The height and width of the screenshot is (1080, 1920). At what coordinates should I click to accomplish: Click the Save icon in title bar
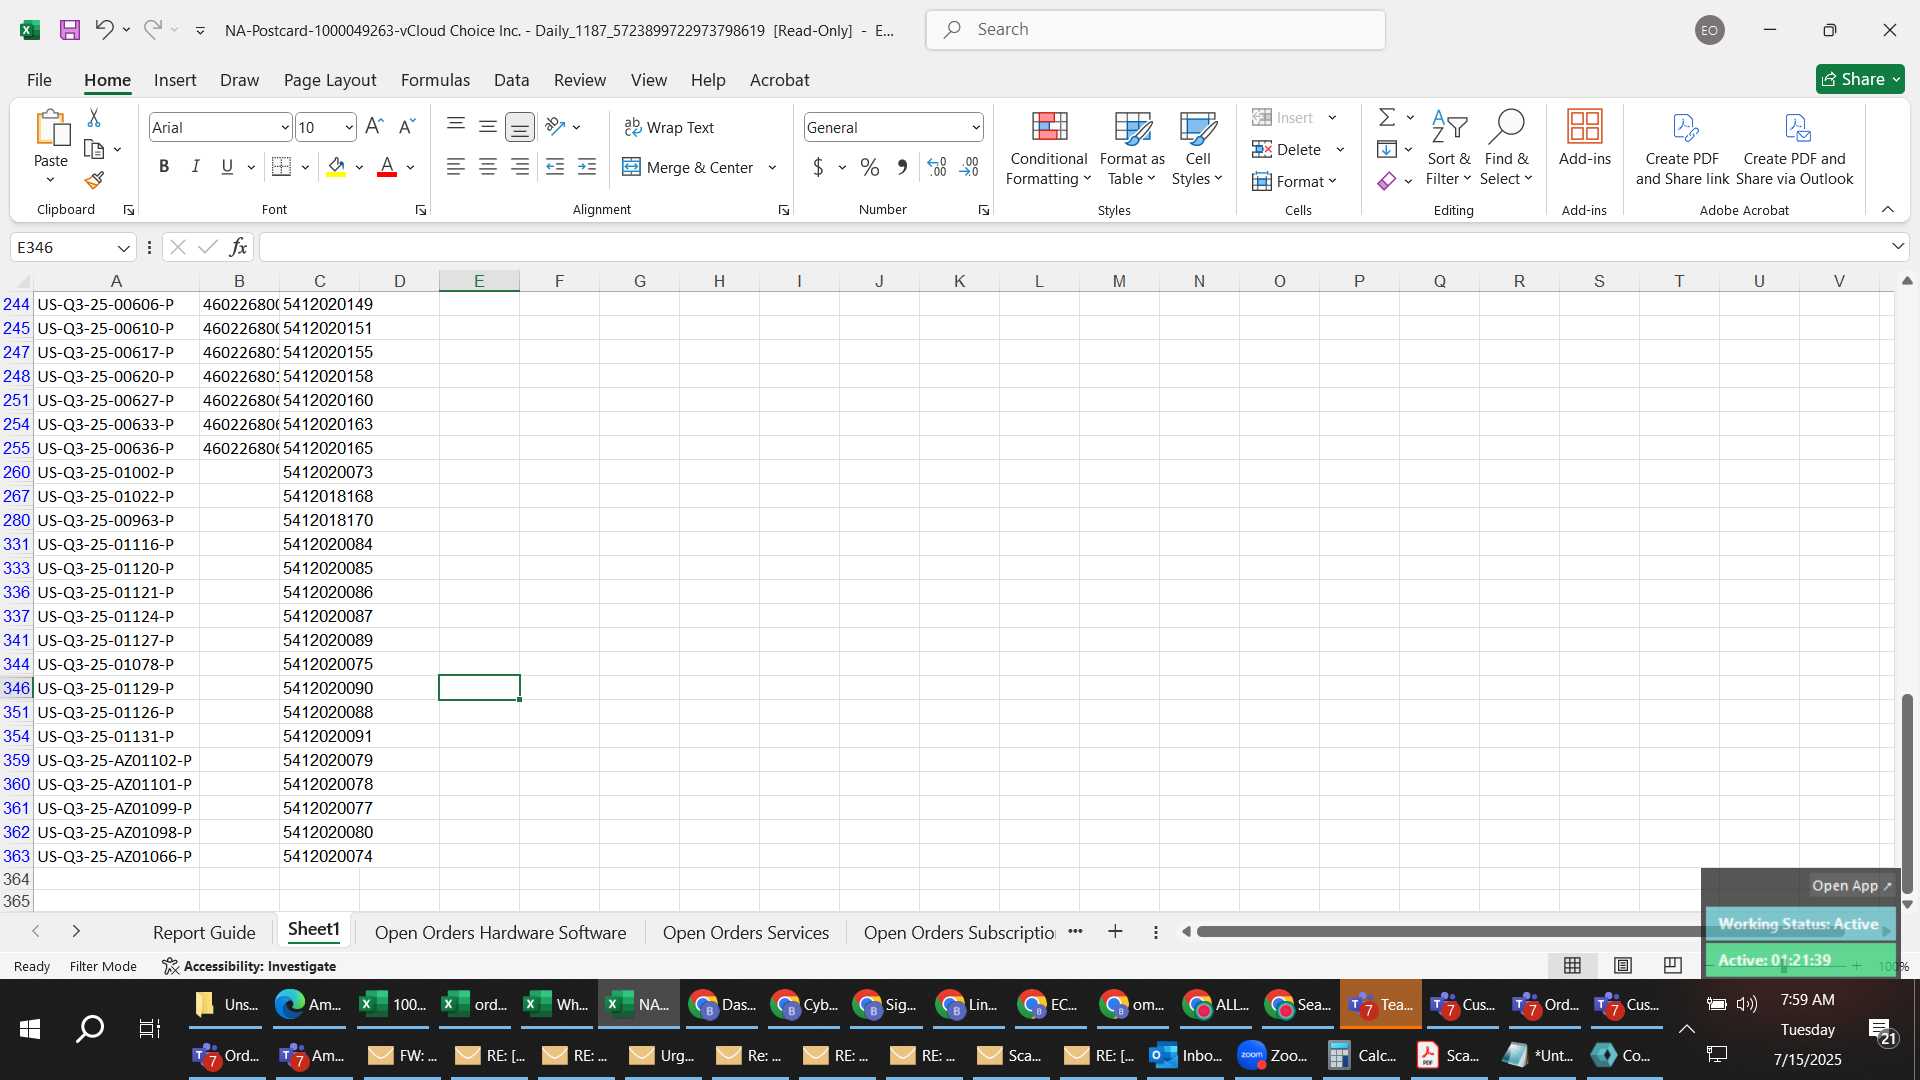[69, 30]
